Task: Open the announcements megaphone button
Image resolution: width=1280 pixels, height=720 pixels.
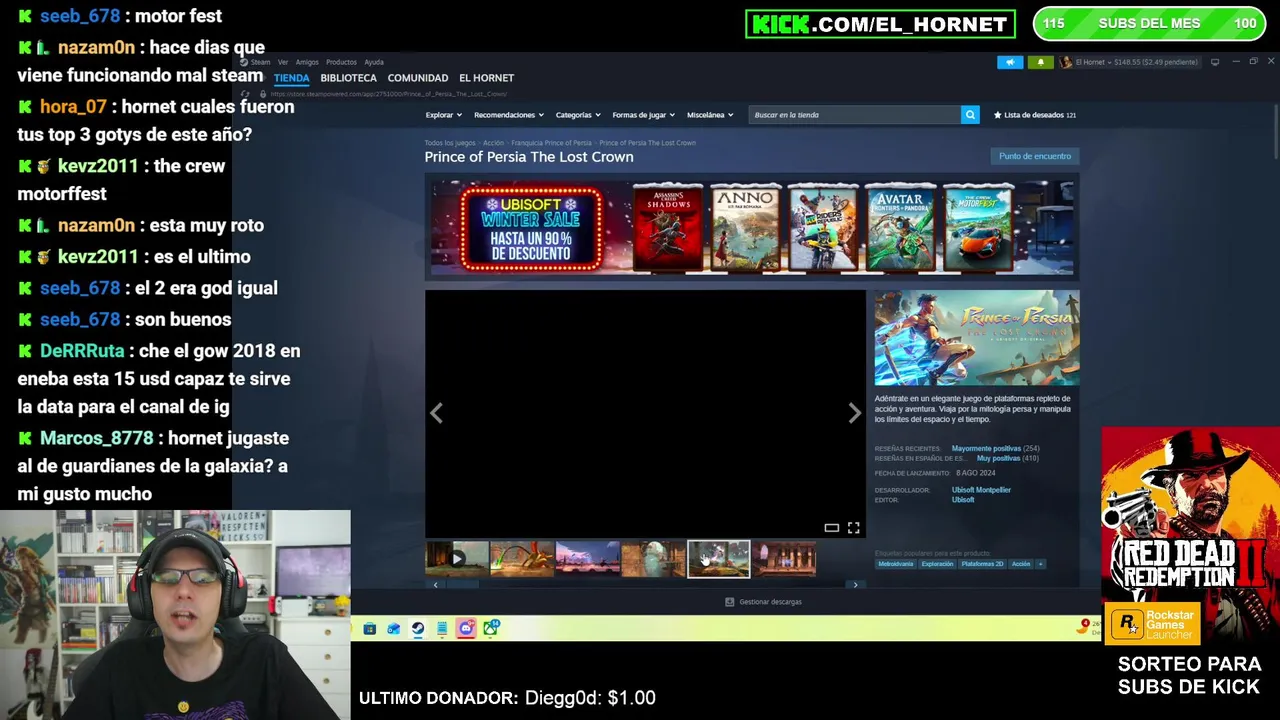Action: [x=1010, y=62]
